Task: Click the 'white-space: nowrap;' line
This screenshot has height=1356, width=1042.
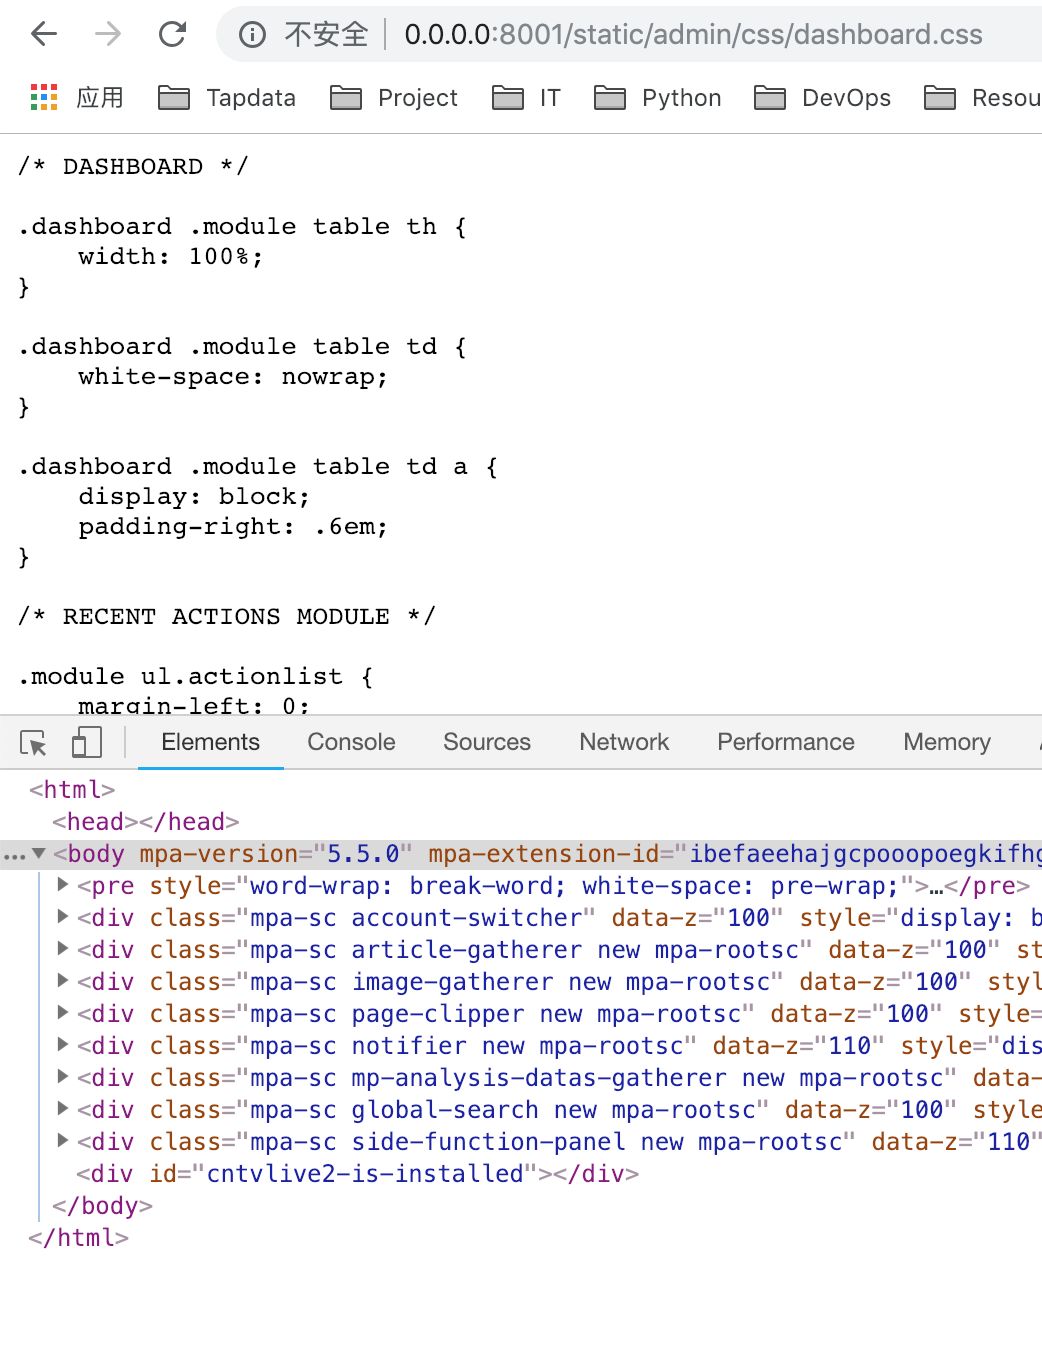Action: click(x=233, y=376)
